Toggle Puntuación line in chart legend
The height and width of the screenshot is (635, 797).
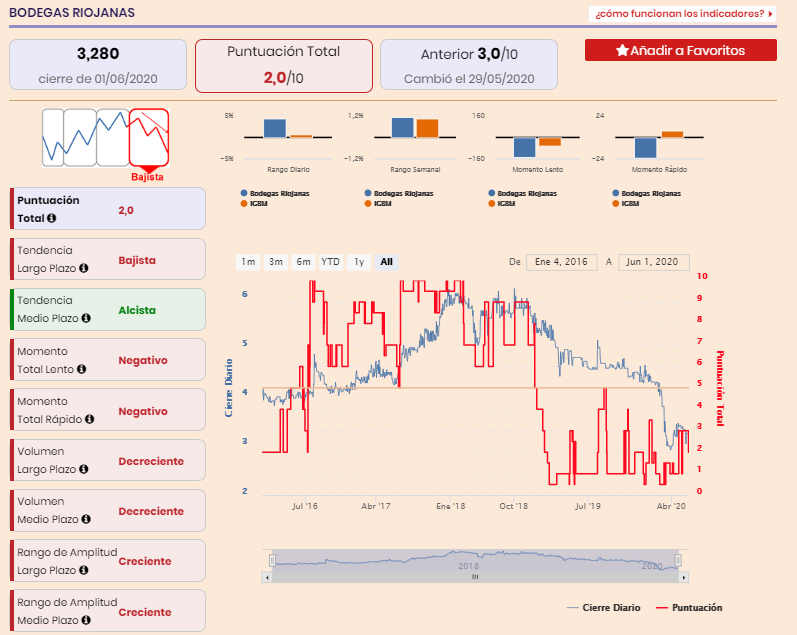click(689, 608)
